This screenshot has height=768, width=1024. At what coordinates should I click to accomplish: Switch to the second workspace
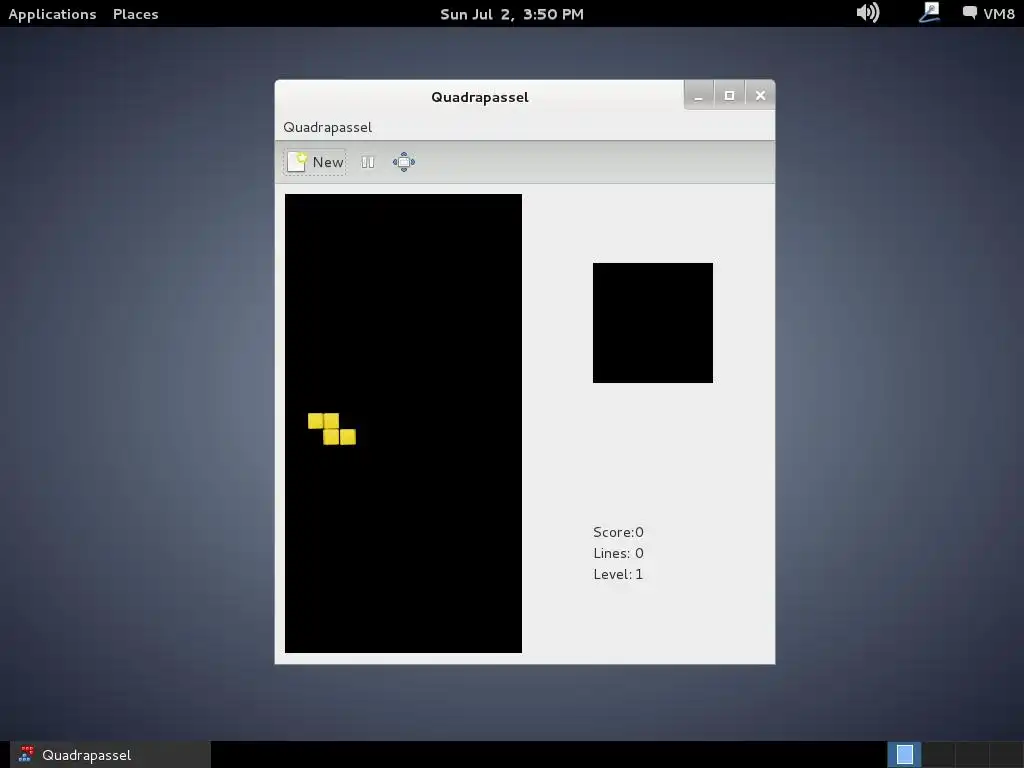point(938,755)
